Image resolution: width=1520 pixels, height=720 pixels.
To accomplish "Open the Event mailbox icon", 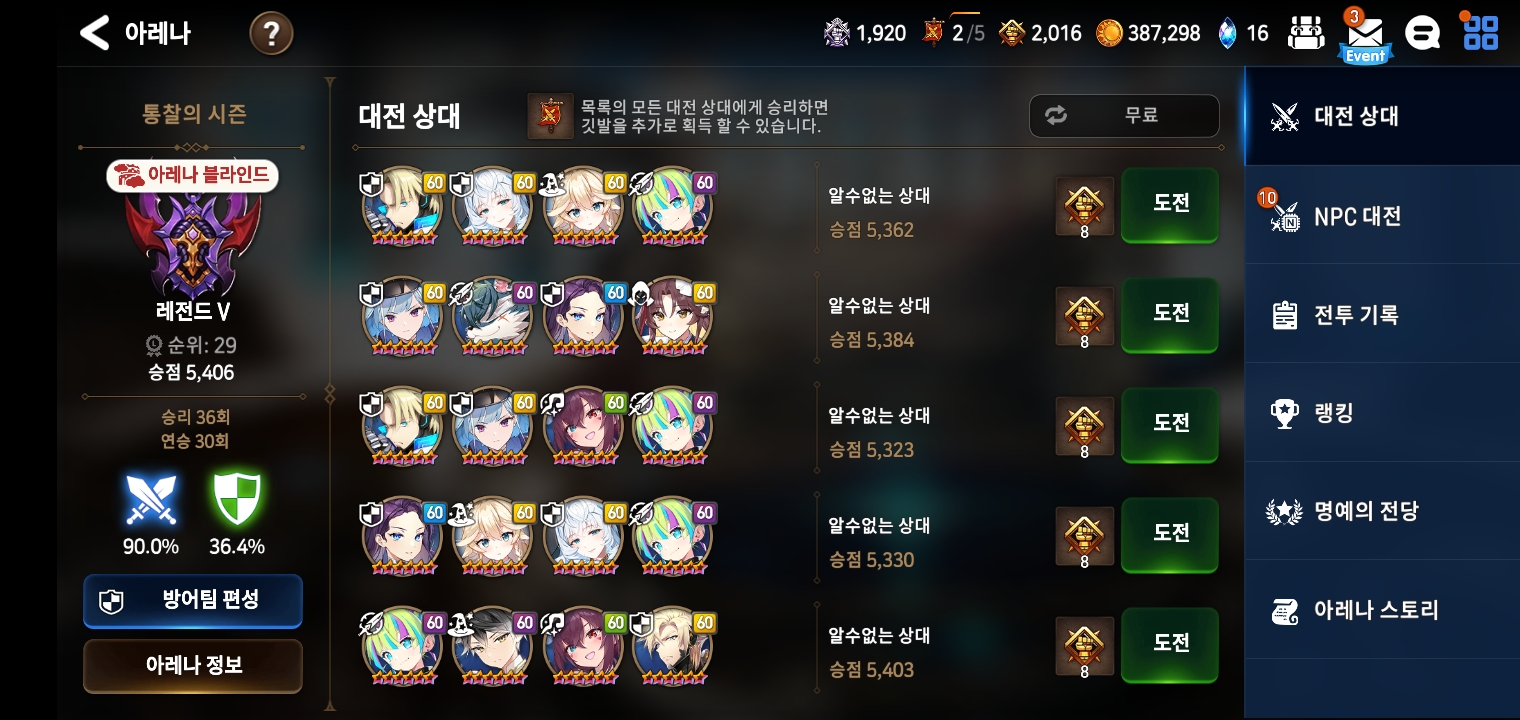I will click(x=1365, y=36).
